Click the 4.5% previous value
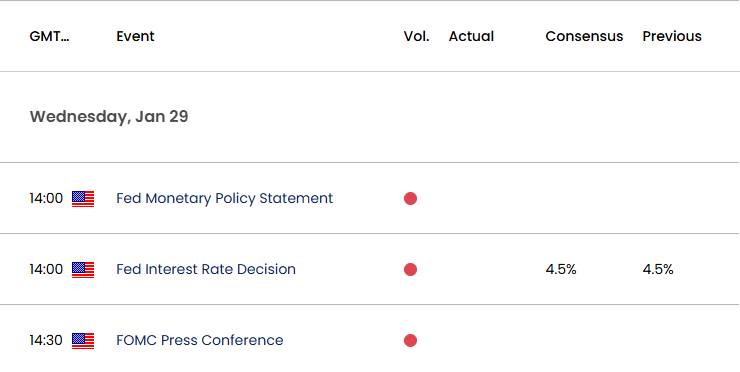Viewport: 740px width, 372px height. tap(658, 269)
